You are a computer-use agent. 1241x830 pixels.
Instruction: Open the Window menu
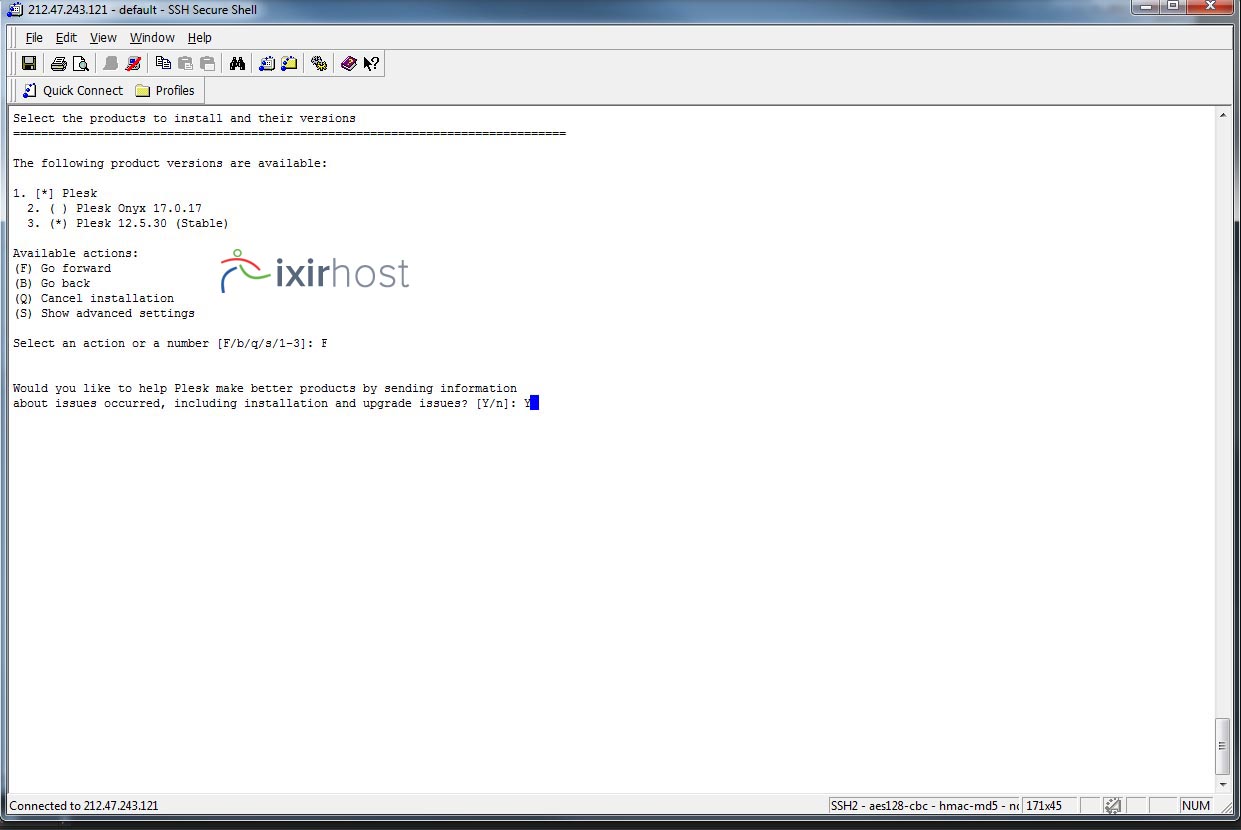[152, 38]
